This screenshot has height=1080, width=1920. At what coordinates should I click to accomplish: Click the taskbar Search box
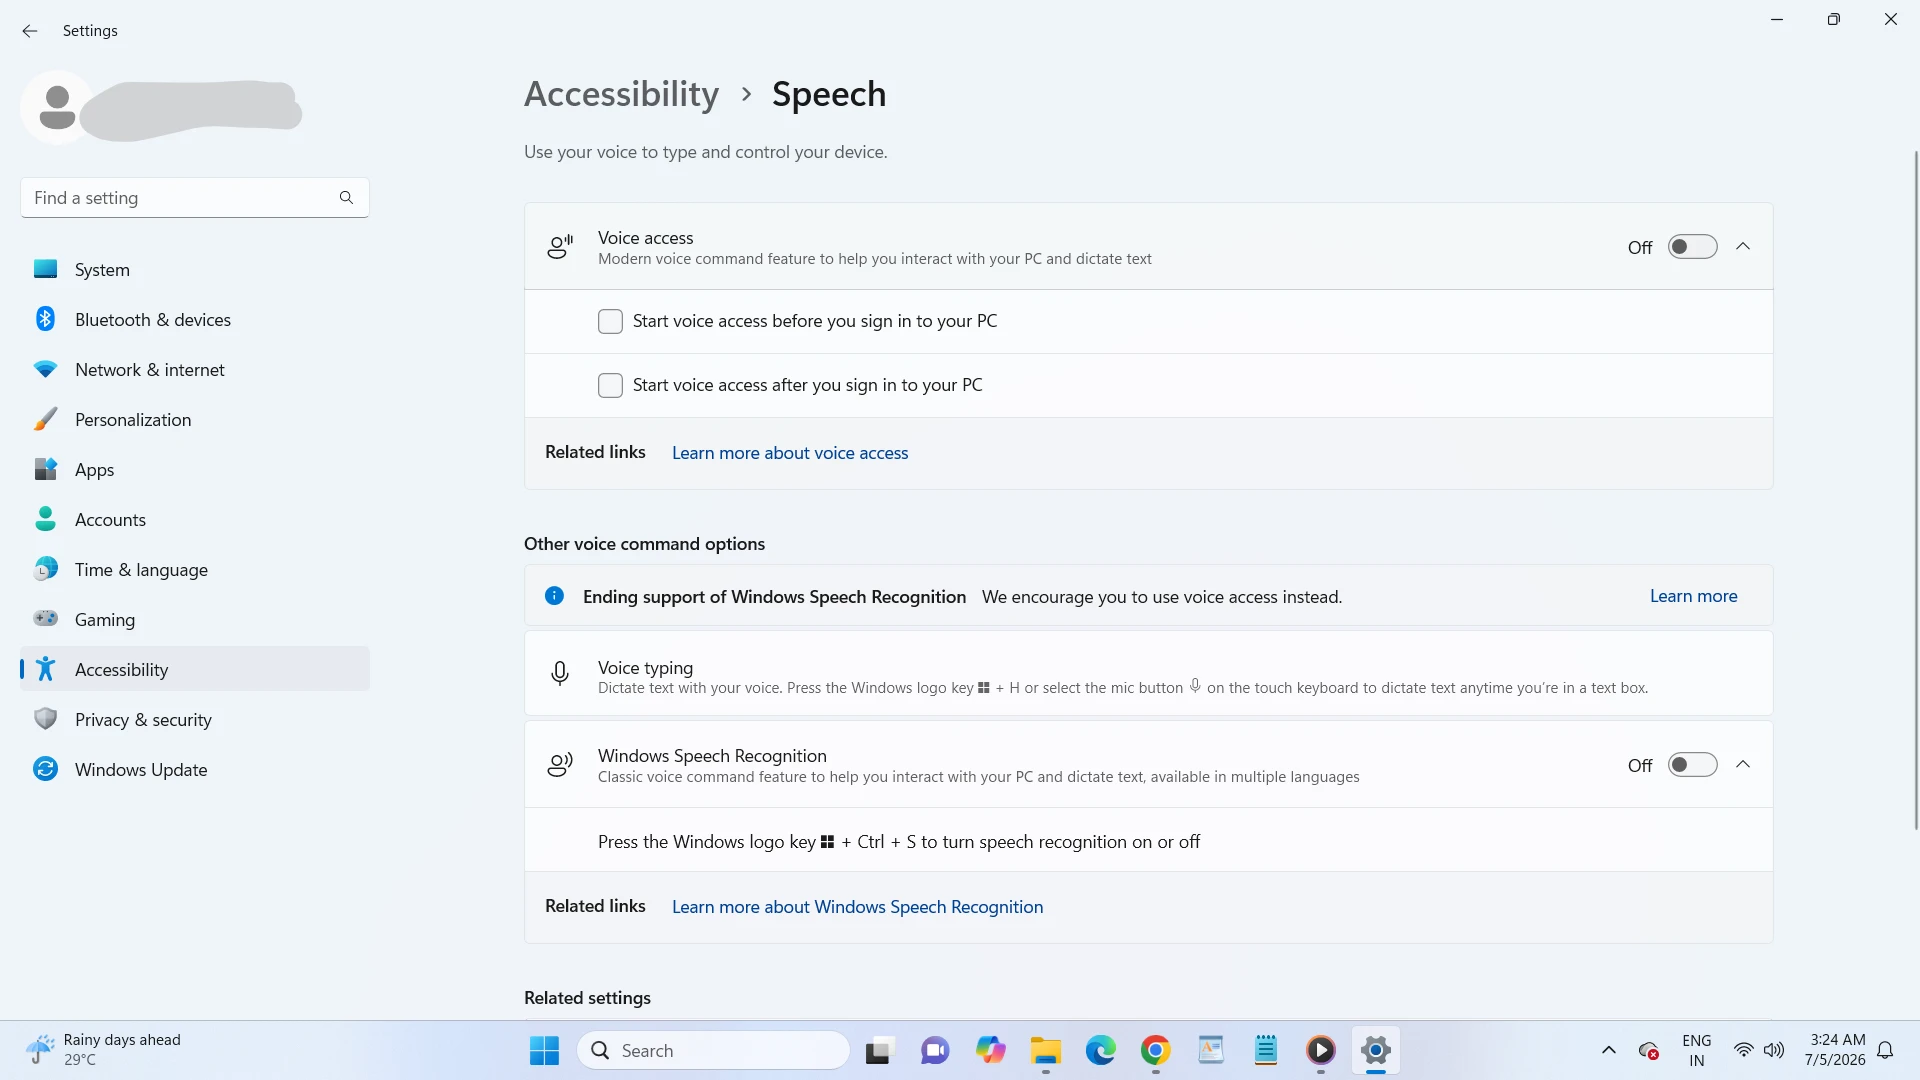point(713,1050)
